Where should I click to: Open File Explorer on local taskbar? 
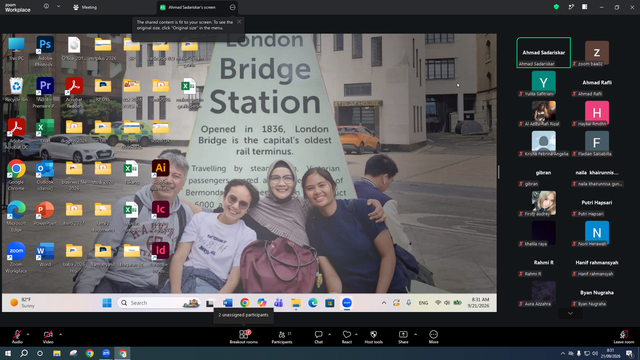[x=57, y=353]
